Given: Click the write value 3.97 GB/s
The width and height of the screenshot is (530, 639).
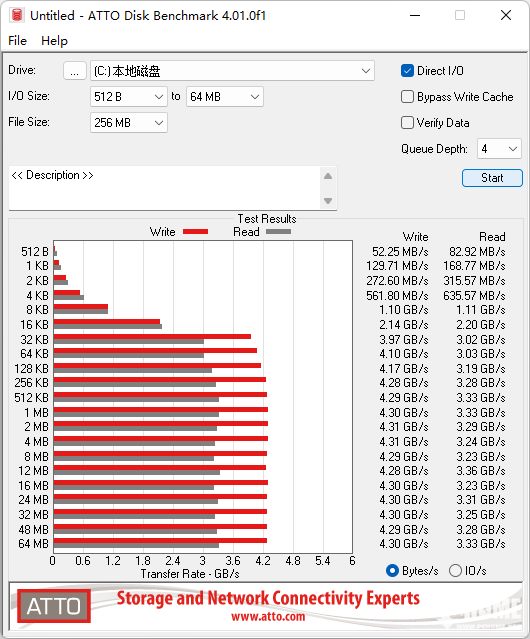Looking at the screenshot, I should pyautogui.click(x=404, y=339).
